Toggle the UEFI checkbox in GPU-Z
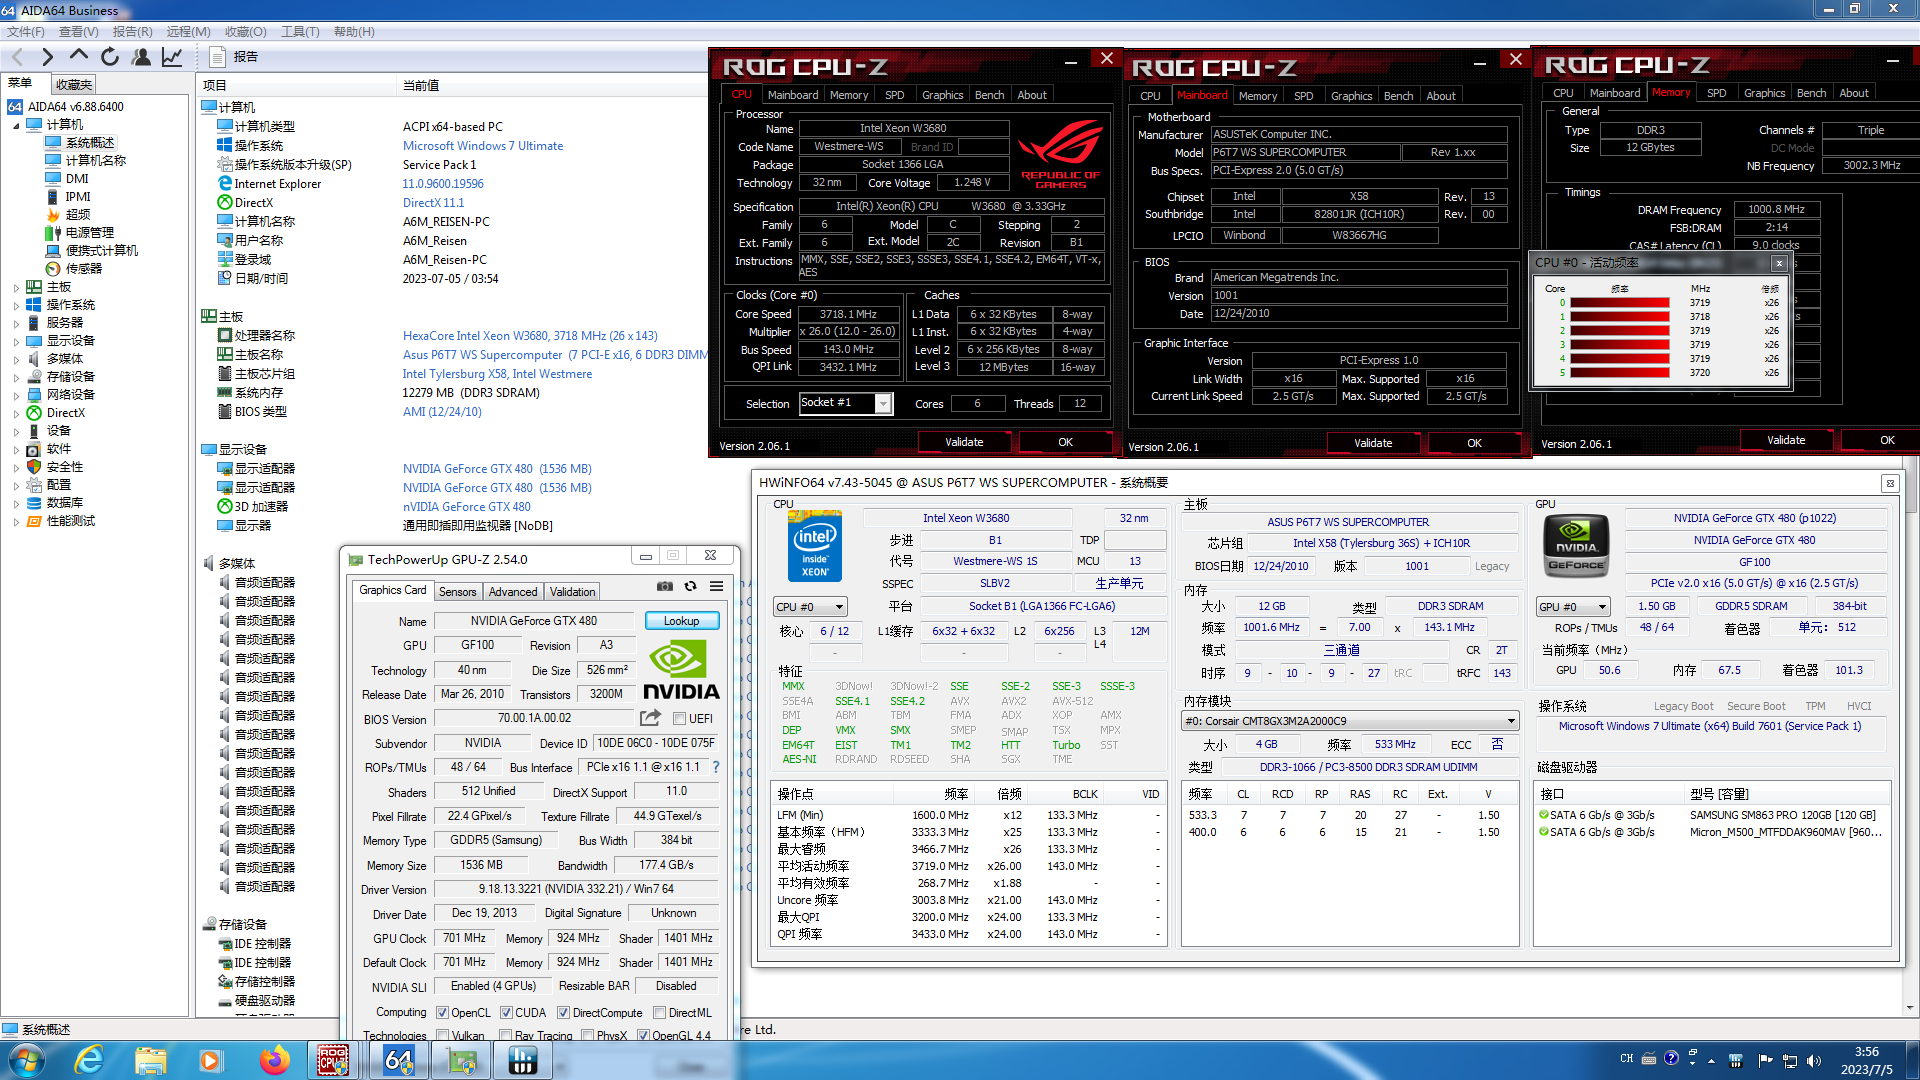This screenshot has width=1920, height=1080. point(680,719)
